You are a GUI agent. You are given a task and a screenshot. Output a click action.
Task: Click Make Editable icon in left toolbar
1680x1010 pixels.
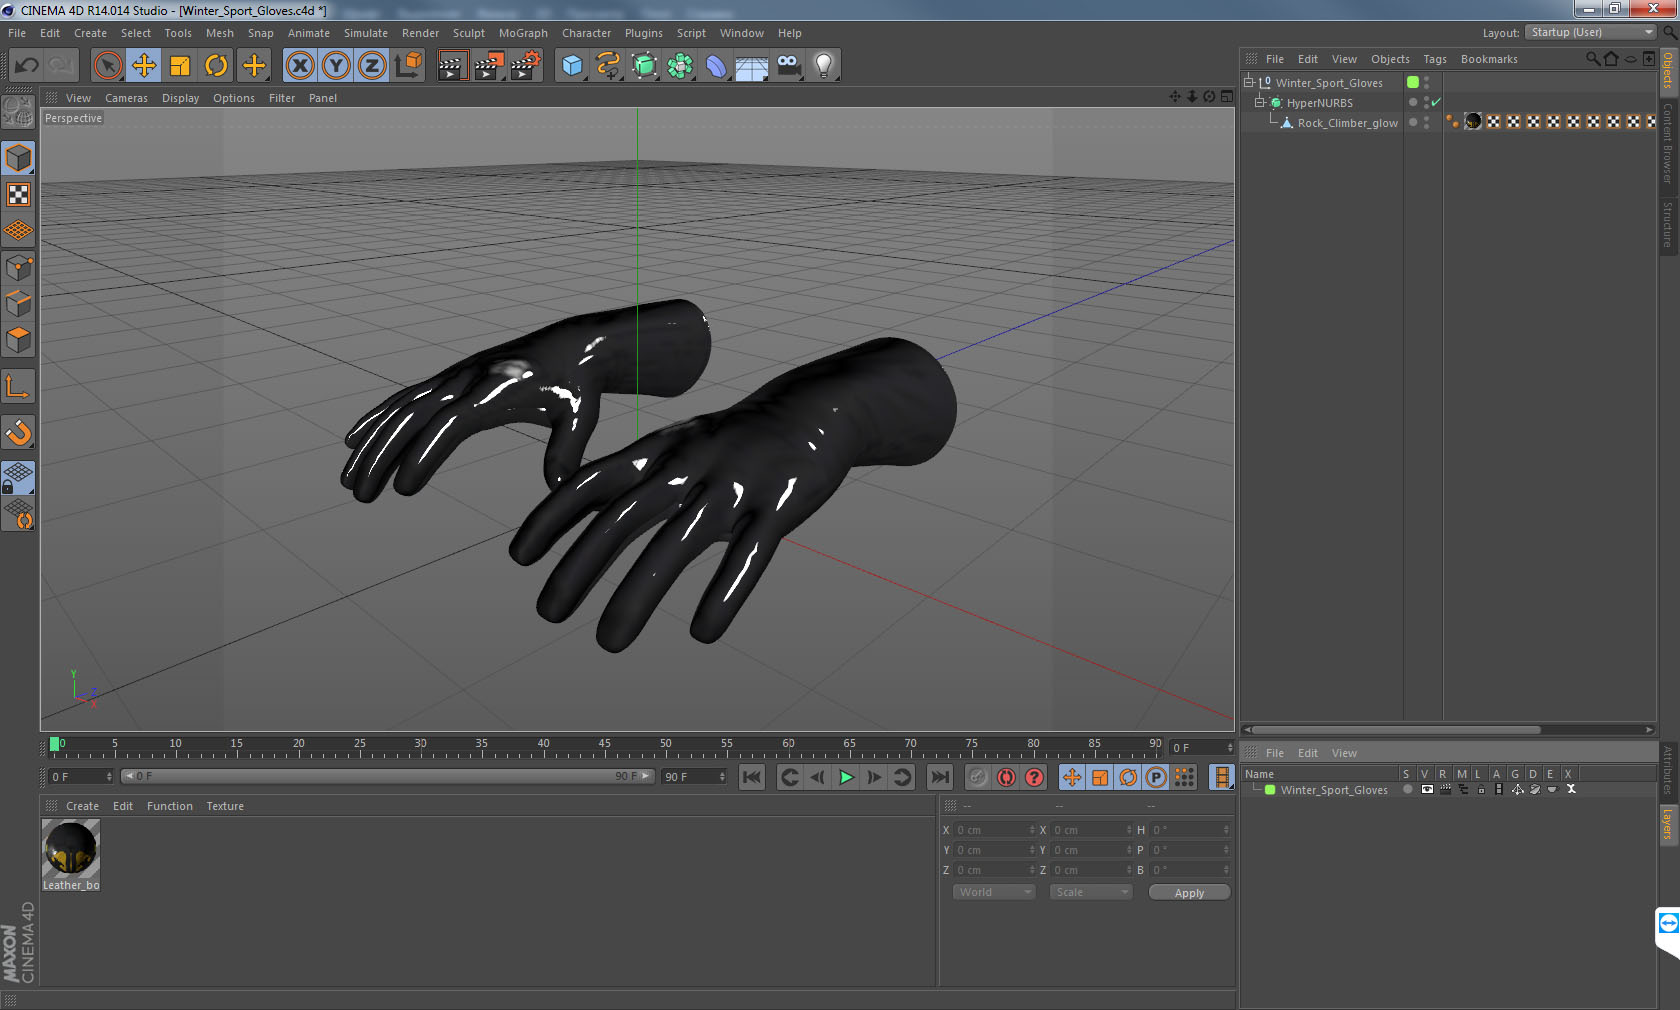(18, 112)
